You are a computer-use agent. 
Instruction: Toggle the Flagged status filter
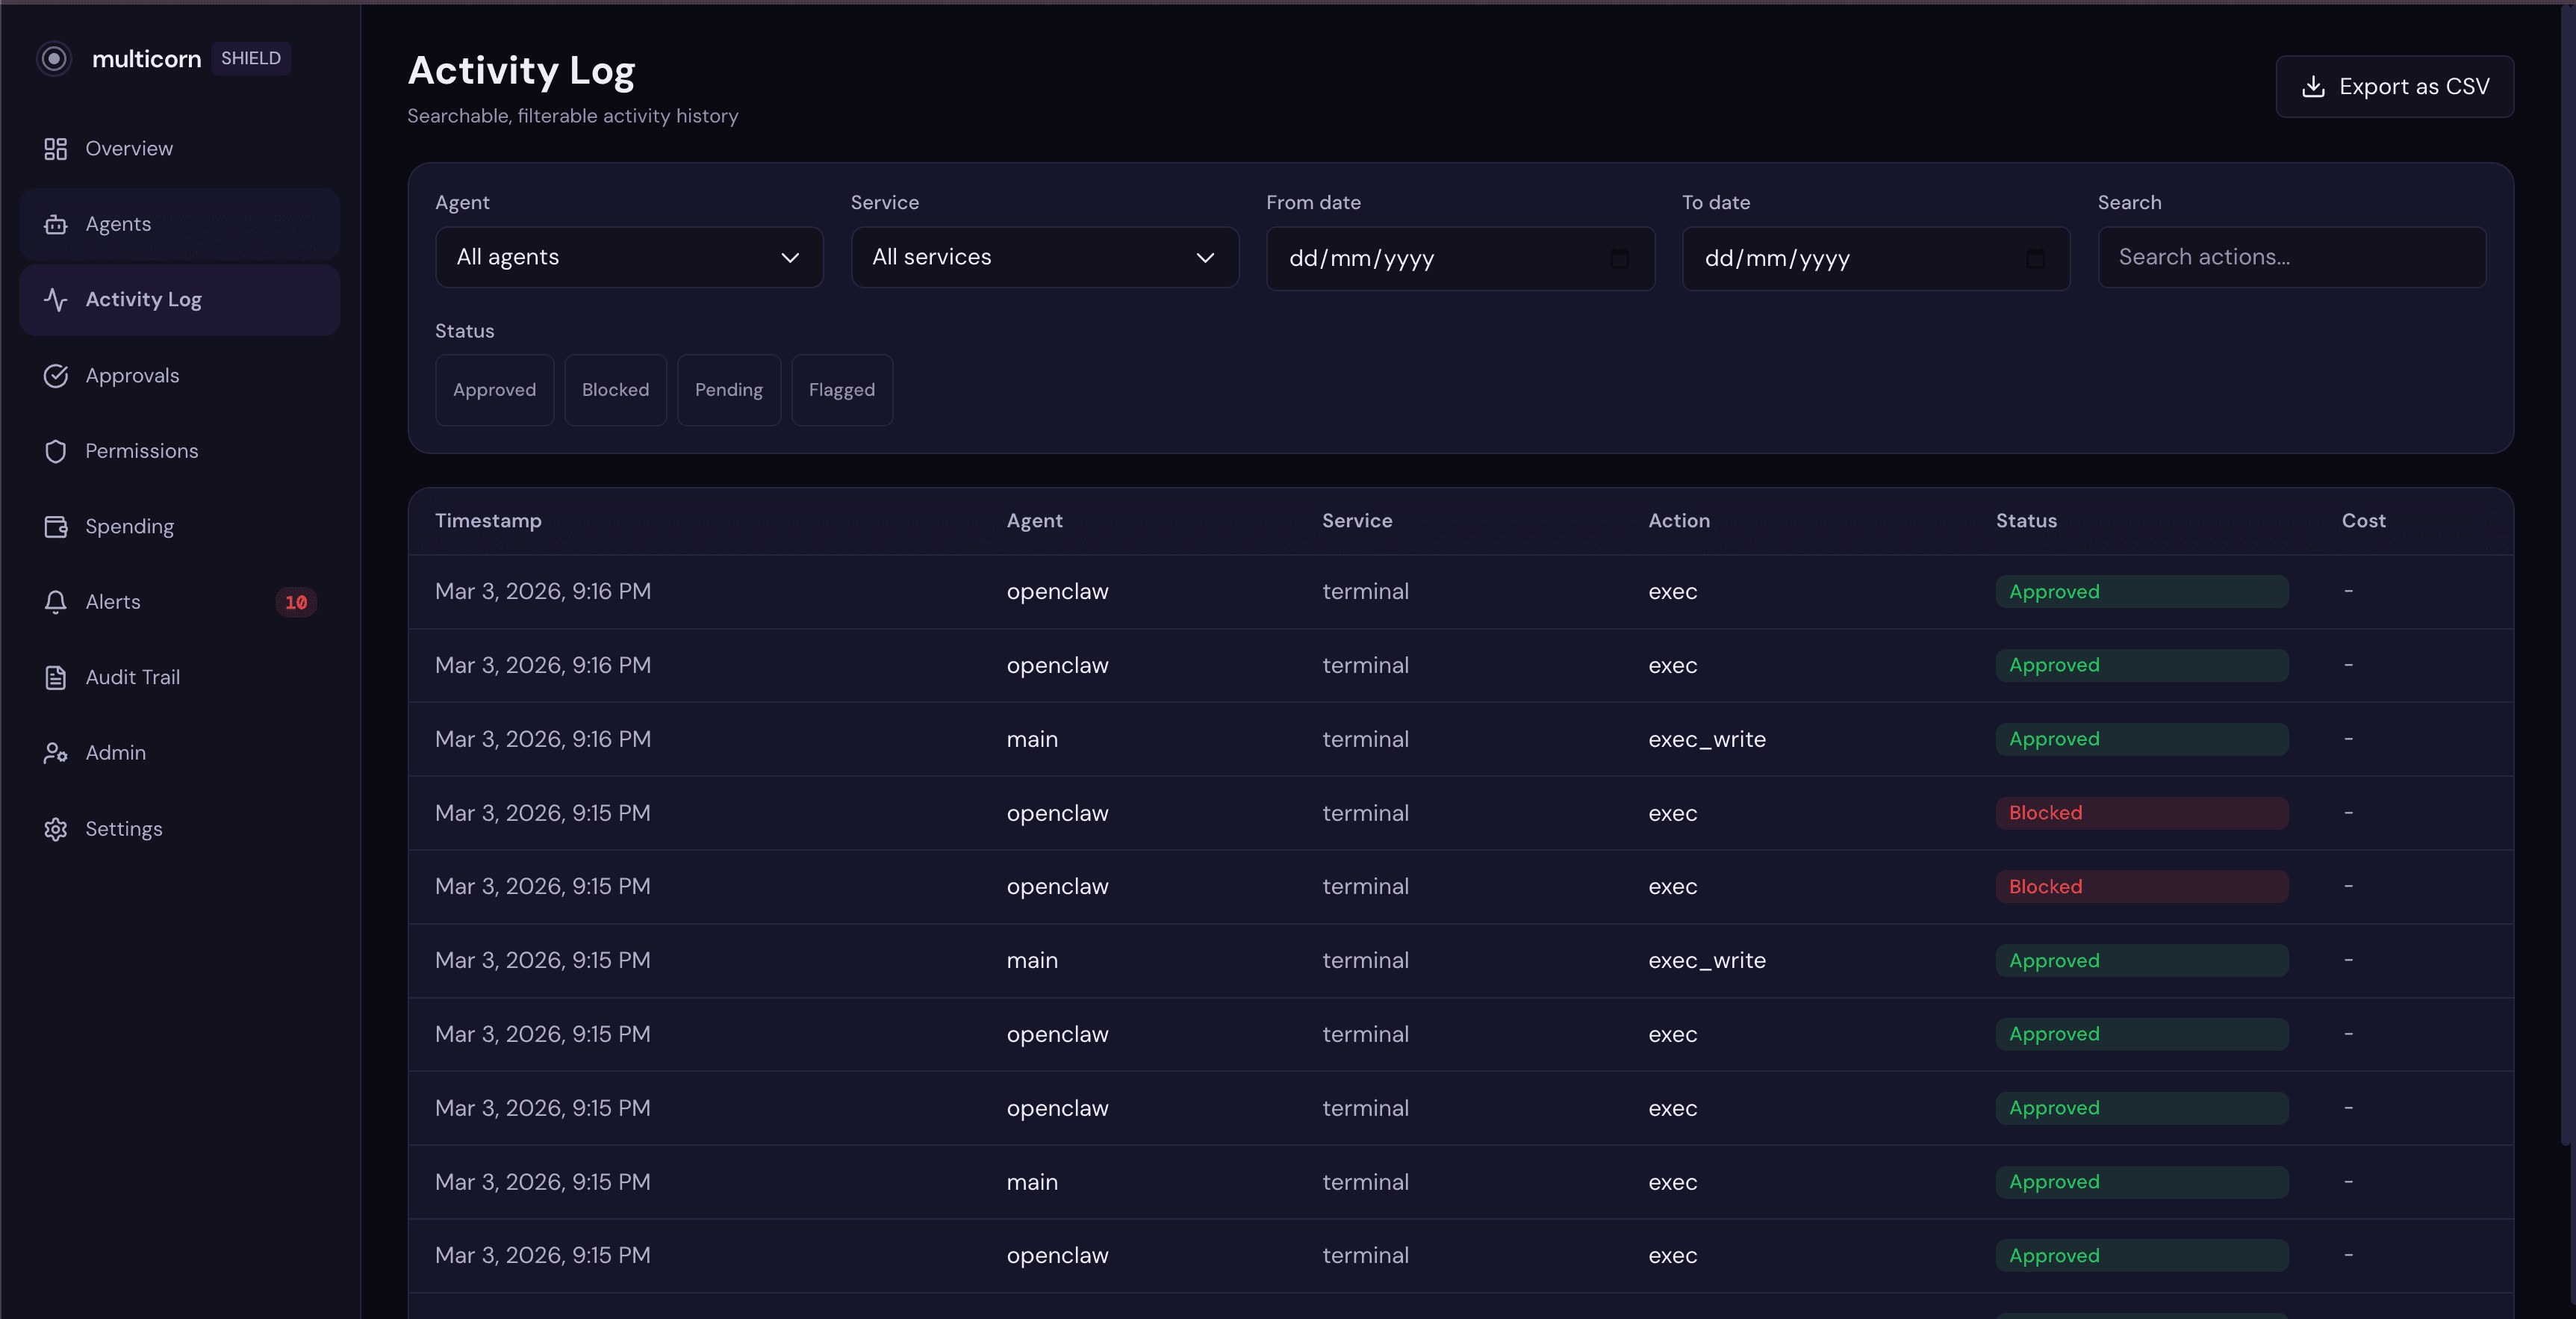click(841, 390)
